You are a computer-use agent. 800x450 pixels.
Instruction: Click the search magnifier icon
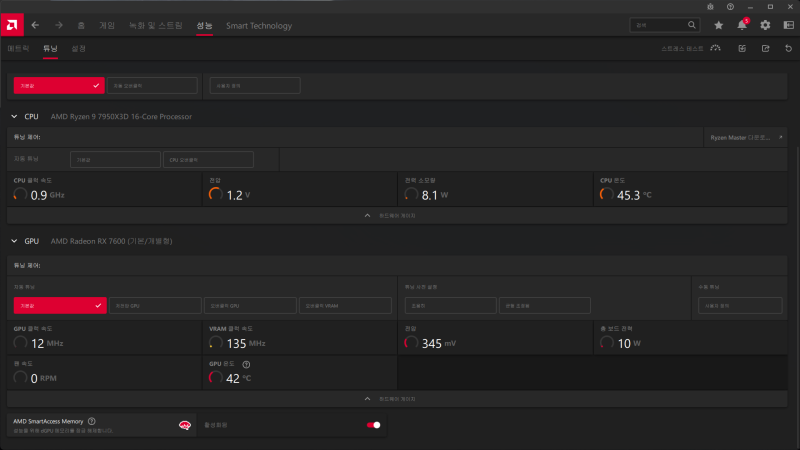point(691,25)
